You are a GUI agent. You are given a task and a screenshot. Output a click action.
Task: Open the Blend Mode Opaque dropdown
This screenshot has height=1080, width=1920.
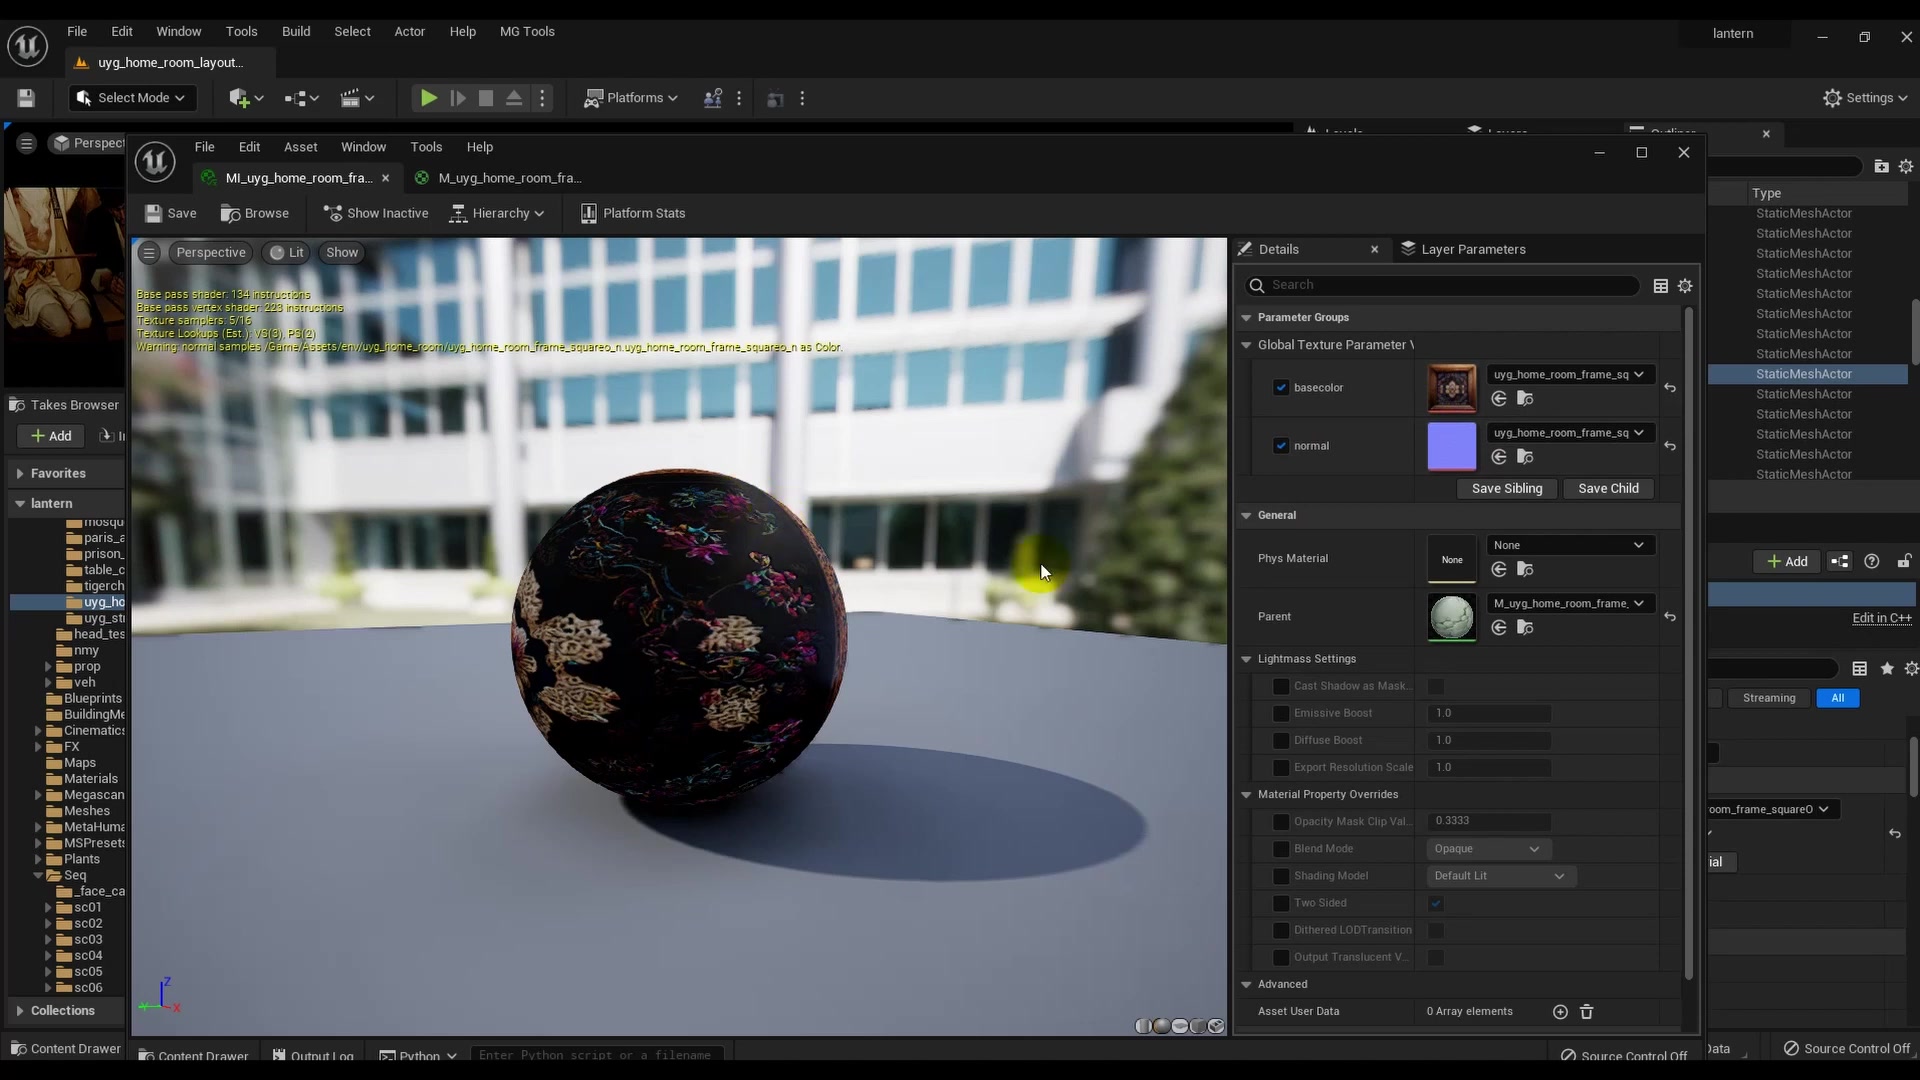point(1488,849)
